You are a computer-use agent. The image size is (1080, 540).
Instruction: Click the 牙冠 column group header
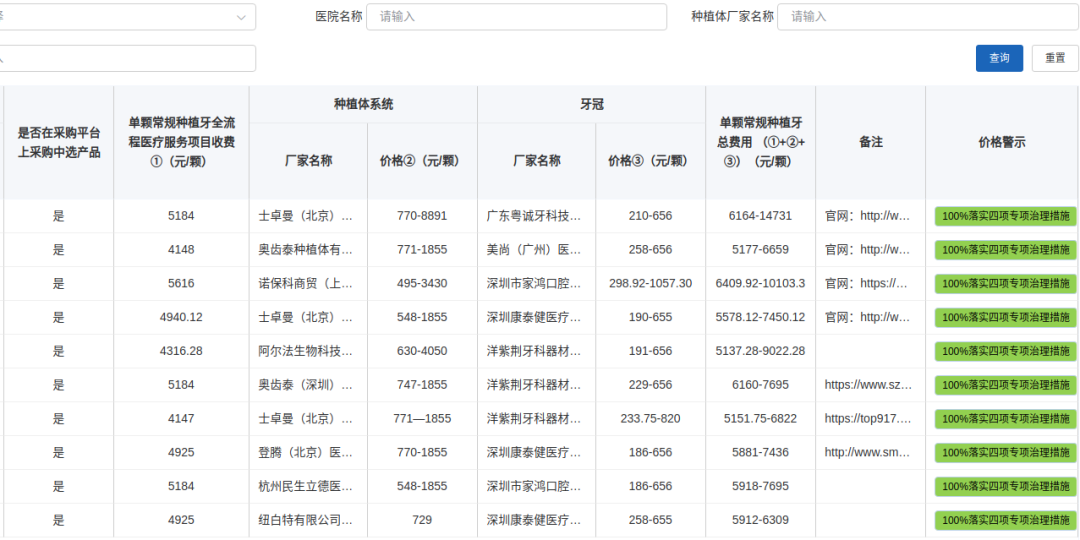pos(591,104)
